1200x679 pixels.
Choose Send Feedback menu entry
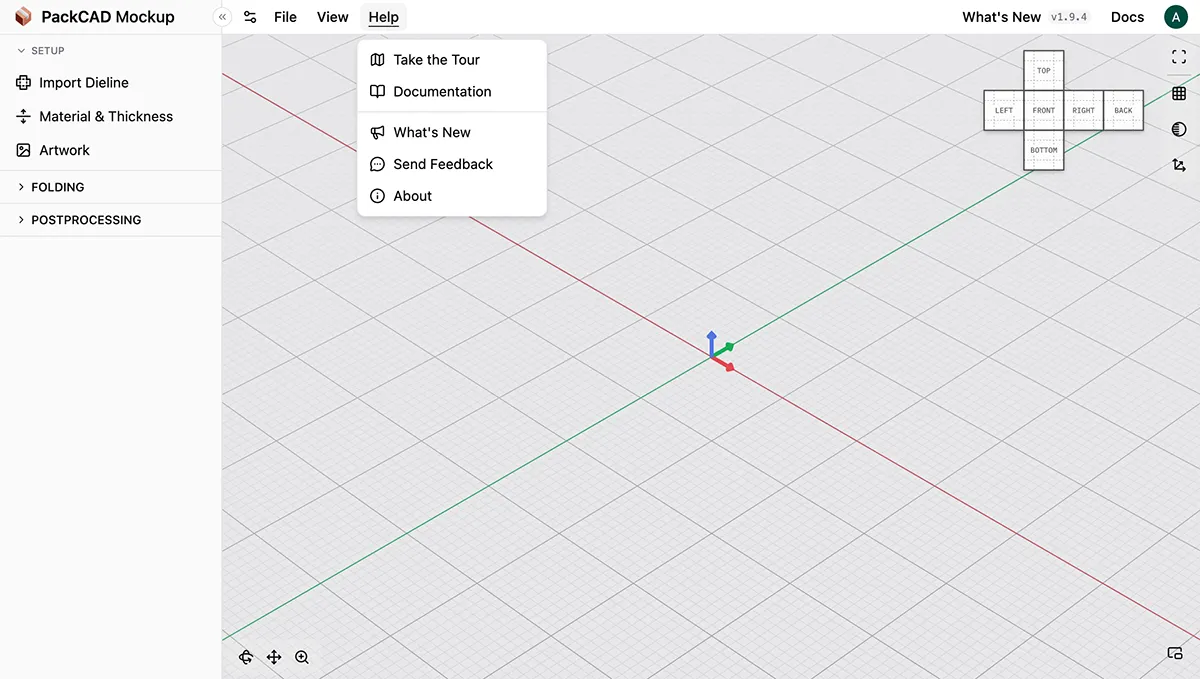(x=452, y=164)
